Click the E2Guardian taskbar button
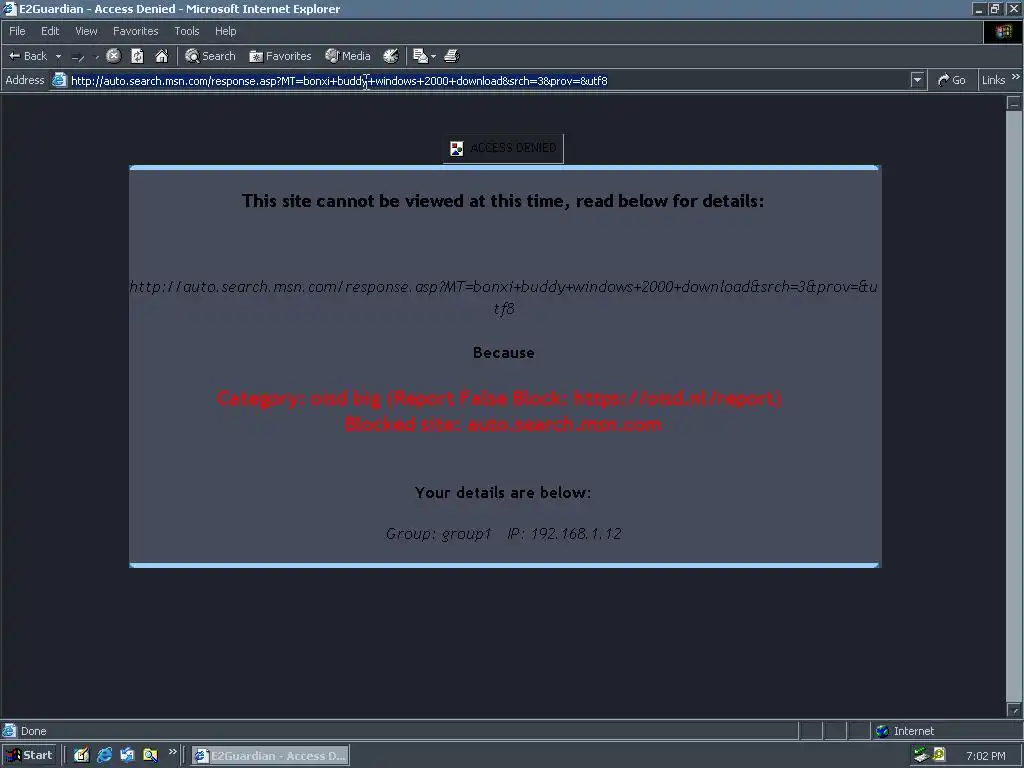1024x768 pixels. tap(270, 756)
